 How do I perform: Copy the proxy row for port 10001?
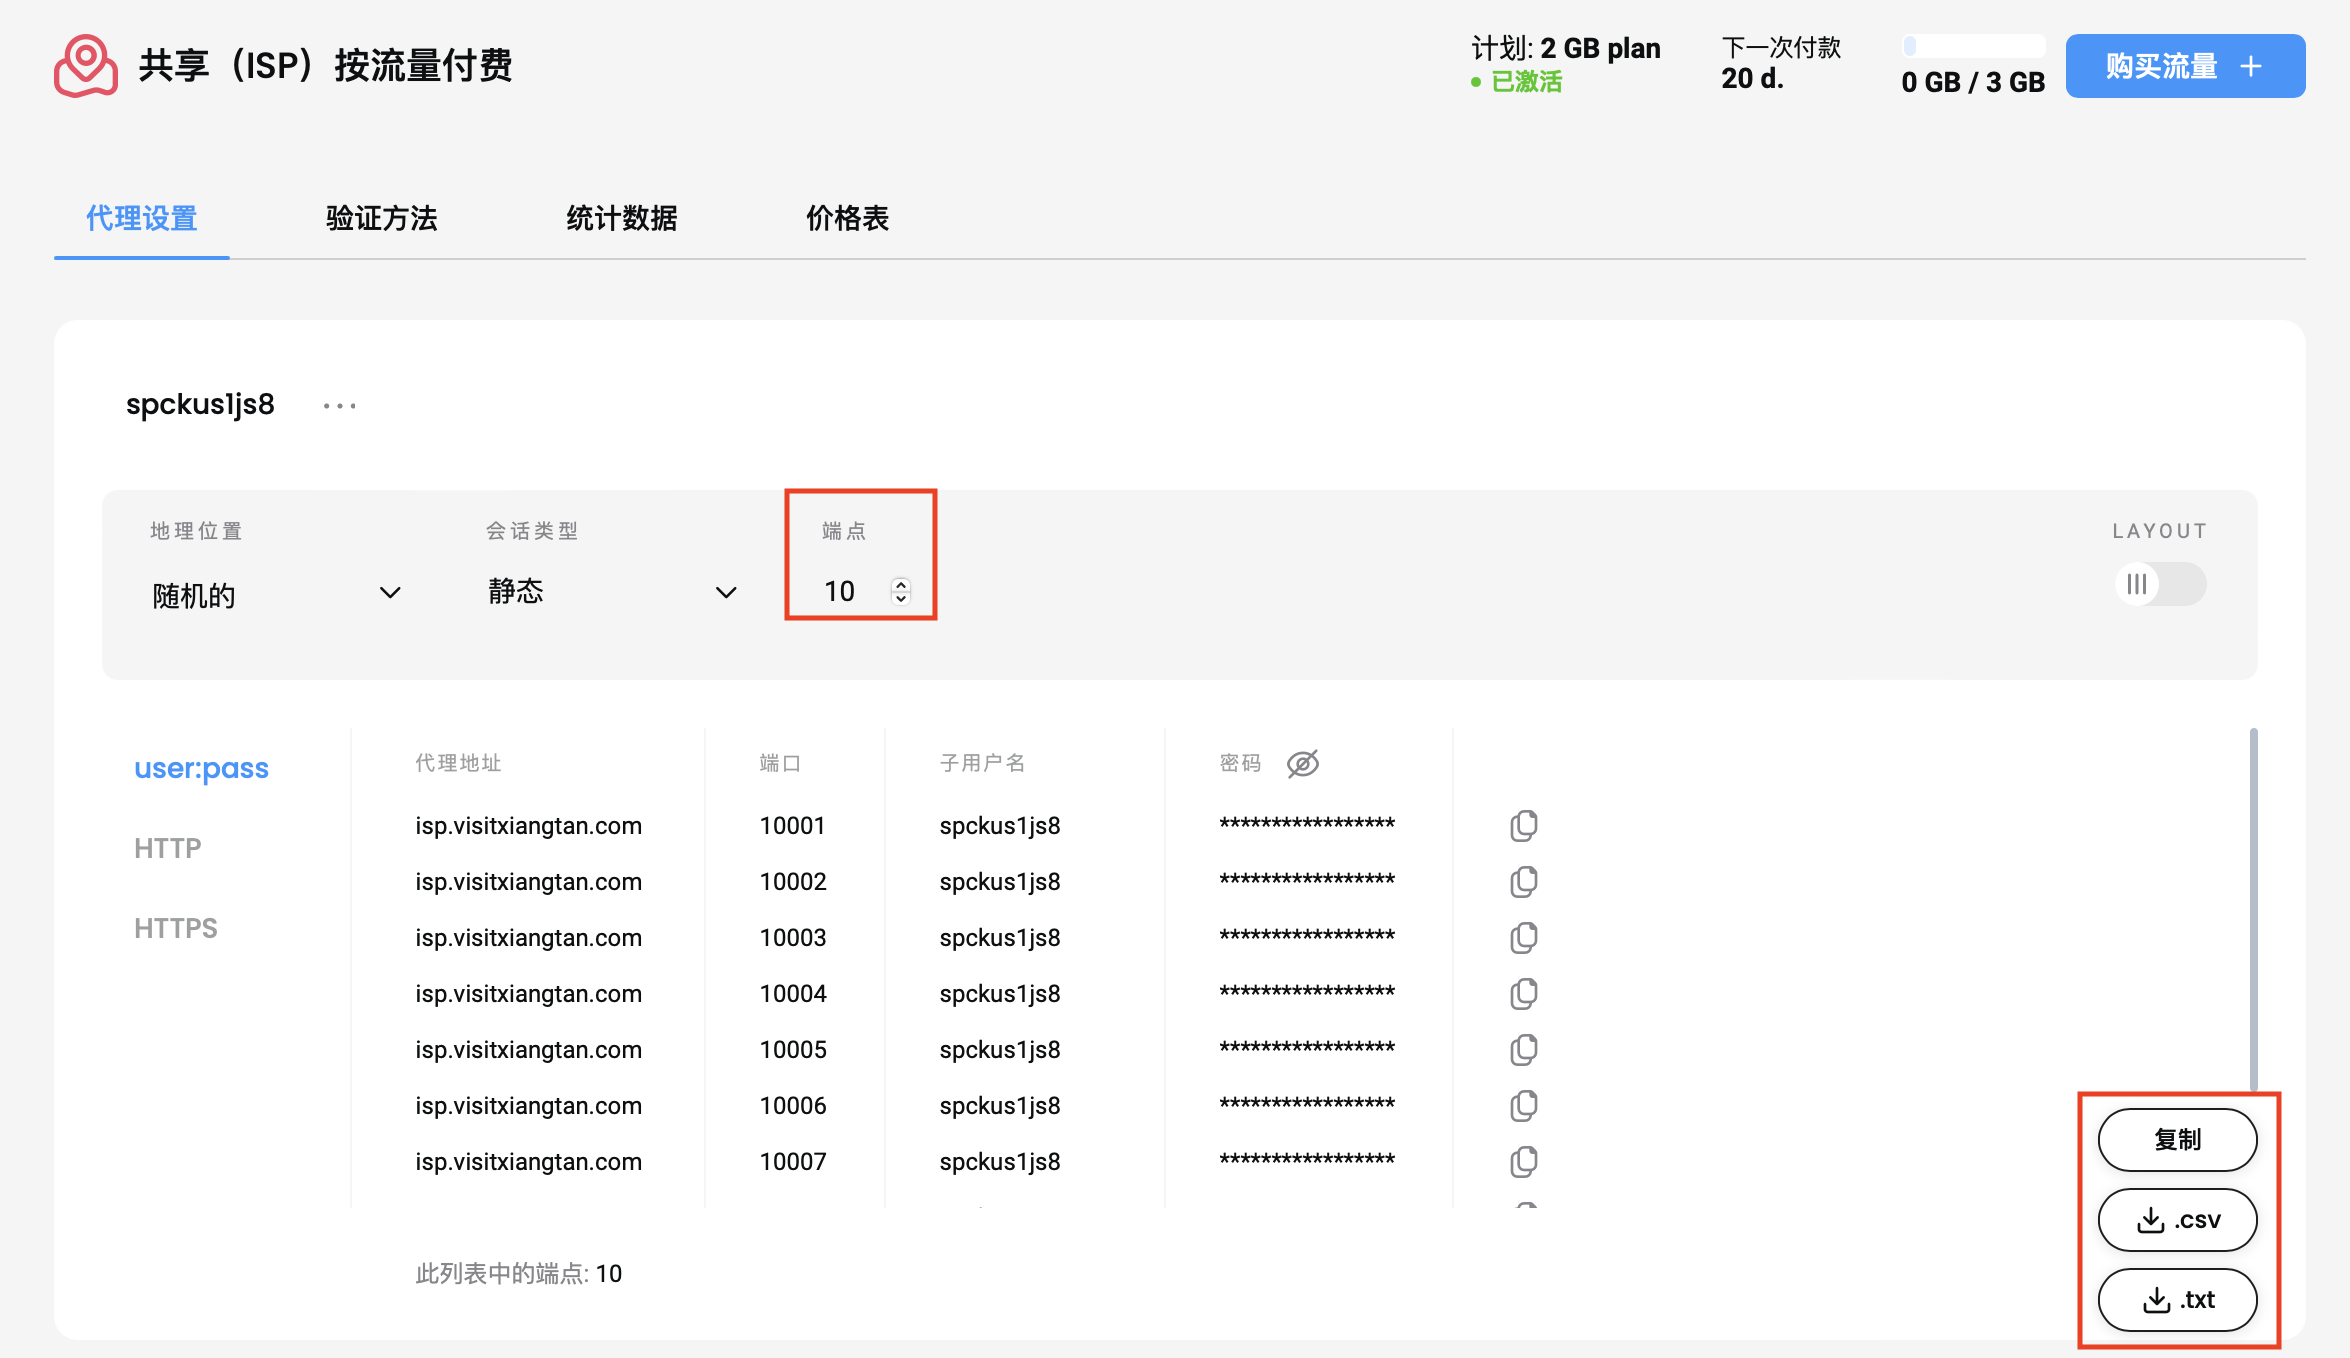point(1524,826)
